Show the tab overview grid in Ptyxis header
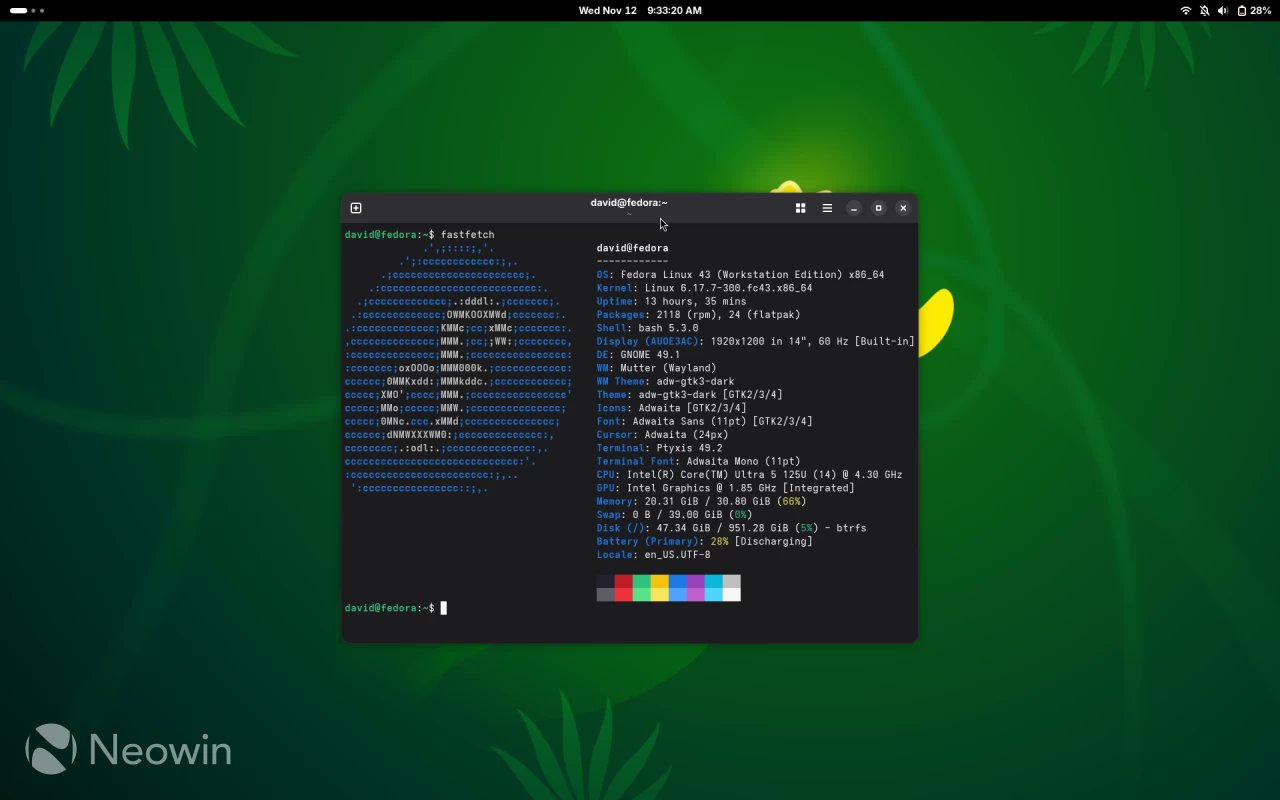 pos(800,208)
